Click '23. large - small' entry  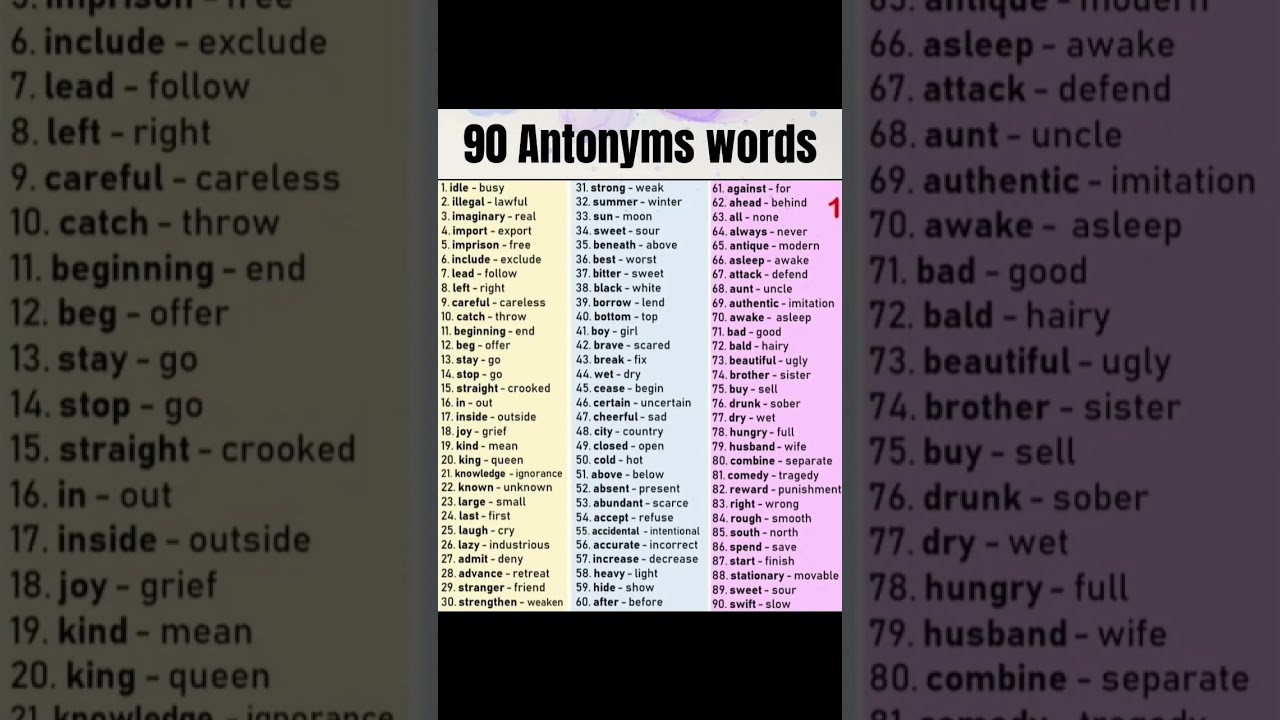[483, 502]
